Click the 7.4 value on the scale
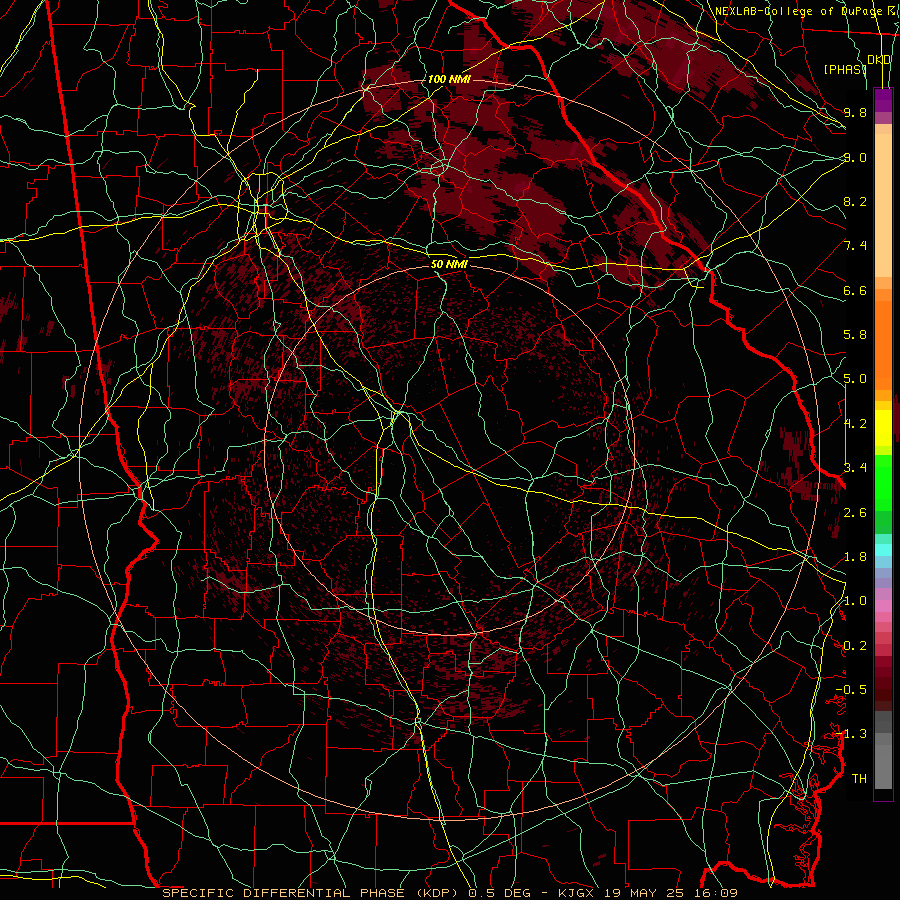The width and height of the screenshot is (900, 900). coord(855,246)
